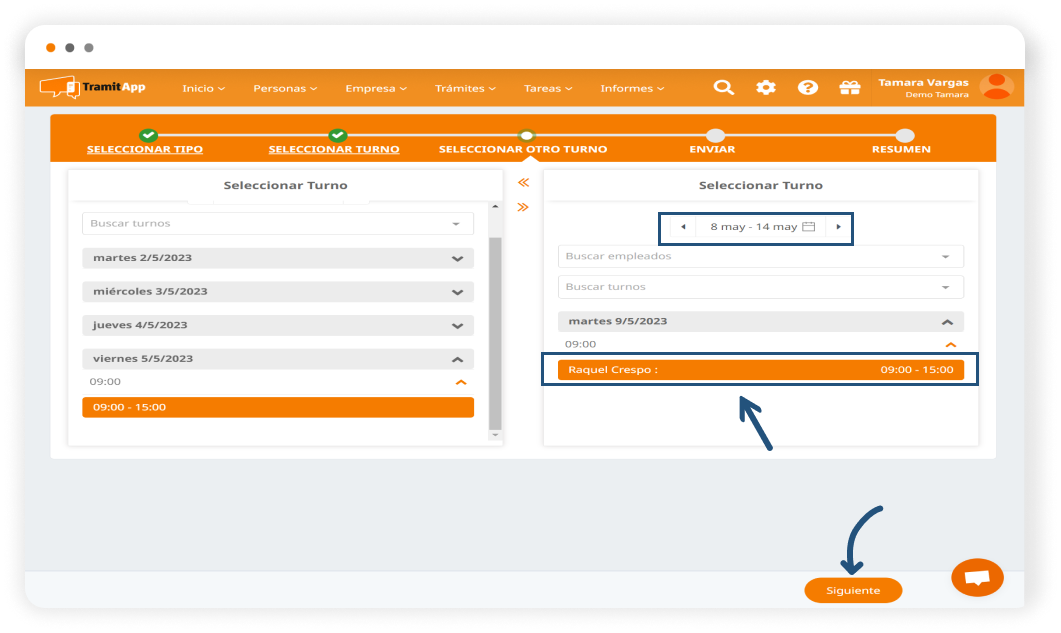Go to next week in date picker
This screenshot has height=633, width=1061.
click(838, 227)
